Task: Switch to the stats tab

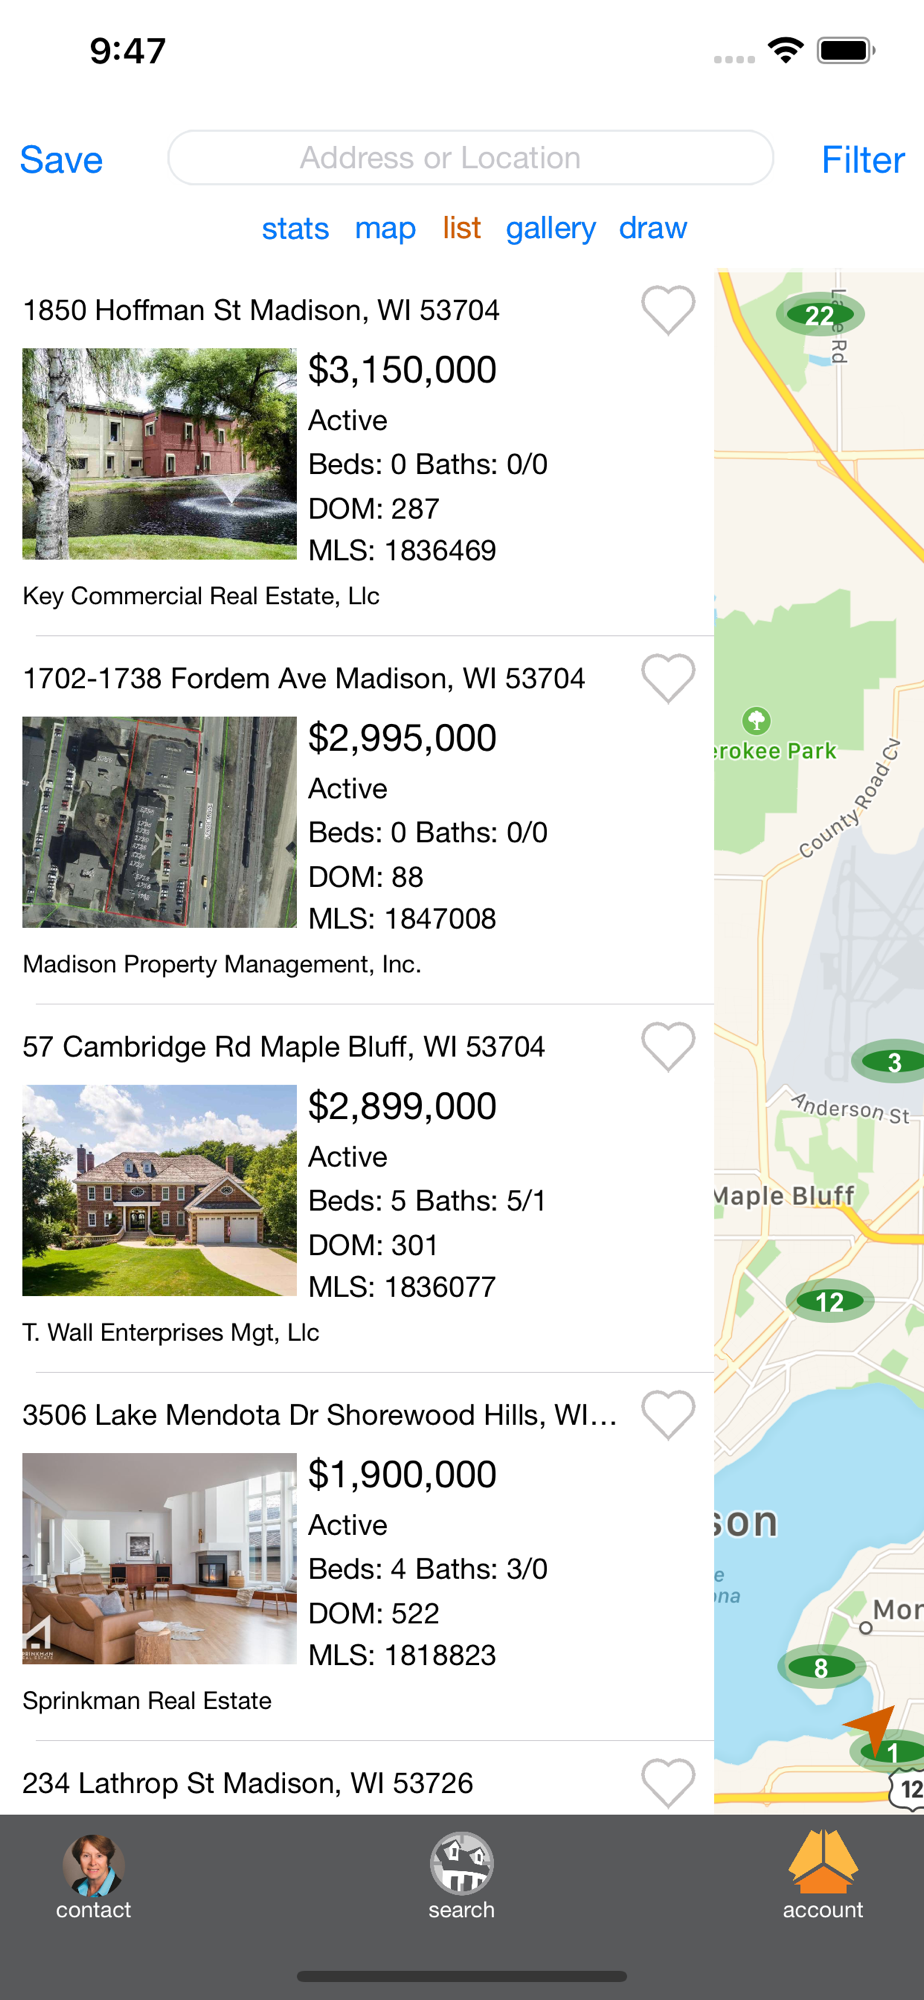Action: point(295,228)
